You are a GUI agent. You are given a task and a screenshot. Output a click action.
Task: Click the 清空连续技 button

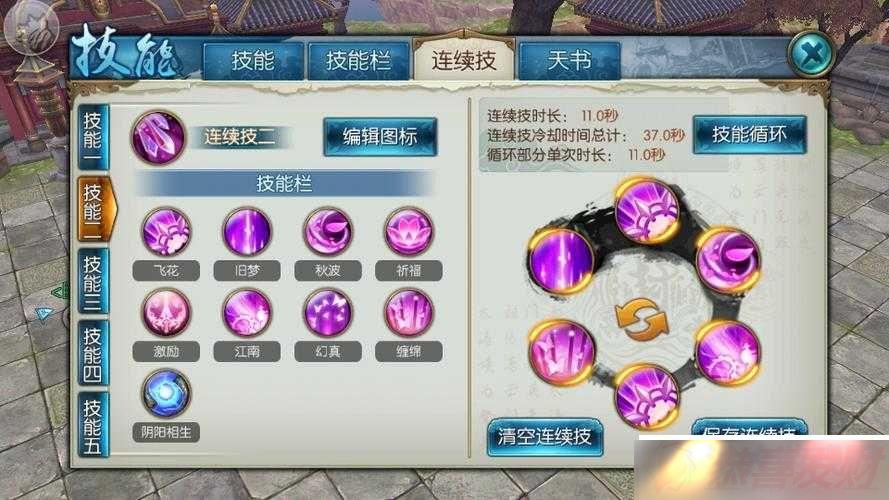point(544,437)
